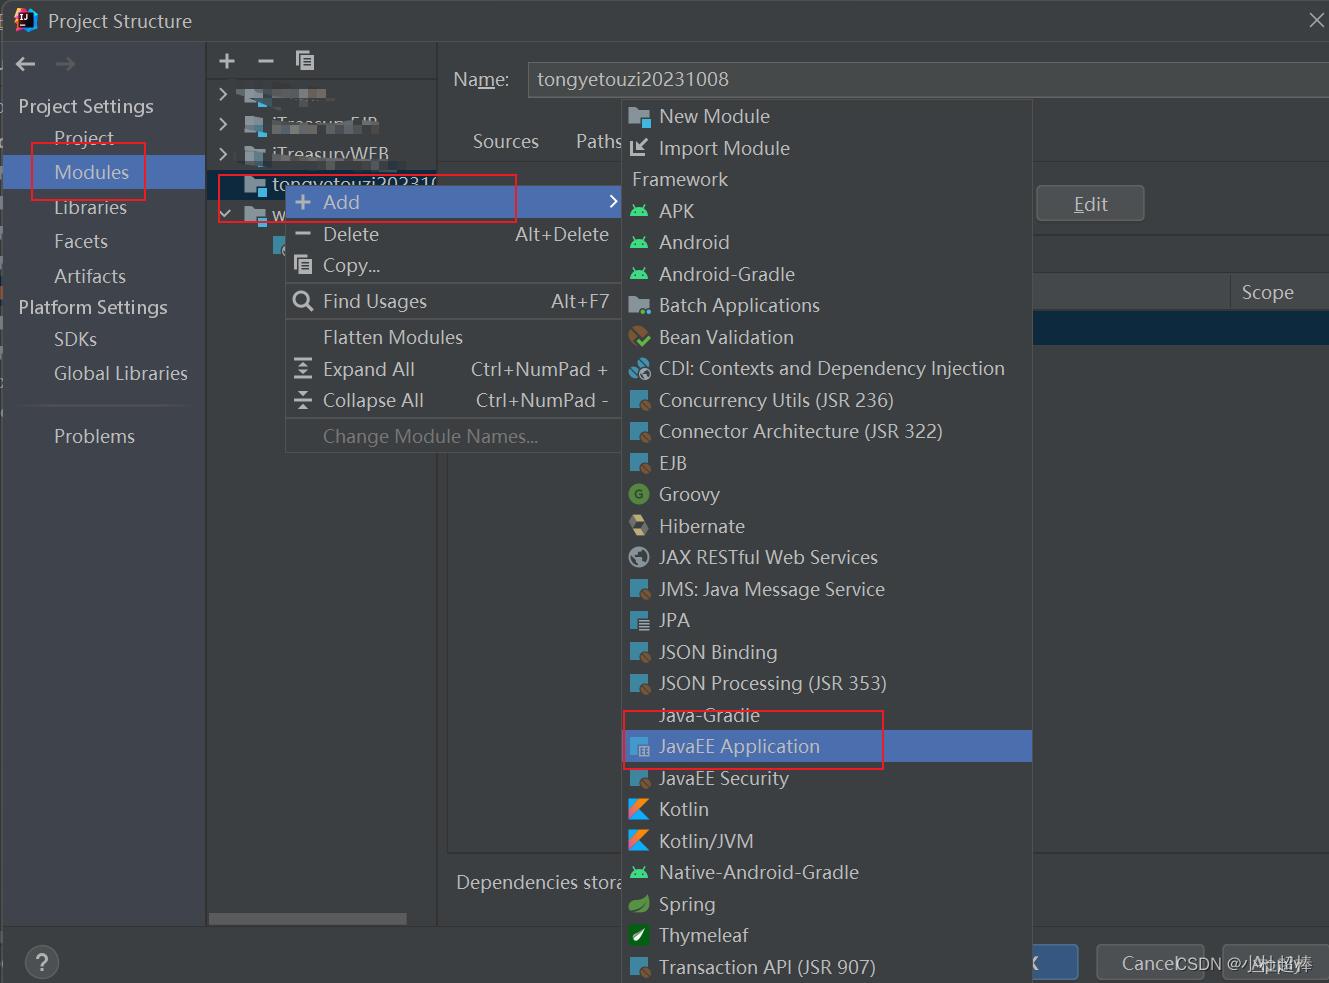
Task: Open Modules in Project Settings
Action: tap(103, 172)
